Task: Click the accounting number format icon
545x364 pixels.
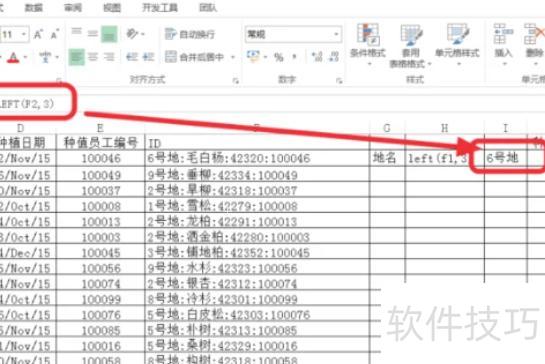Action: pos(253,57)
